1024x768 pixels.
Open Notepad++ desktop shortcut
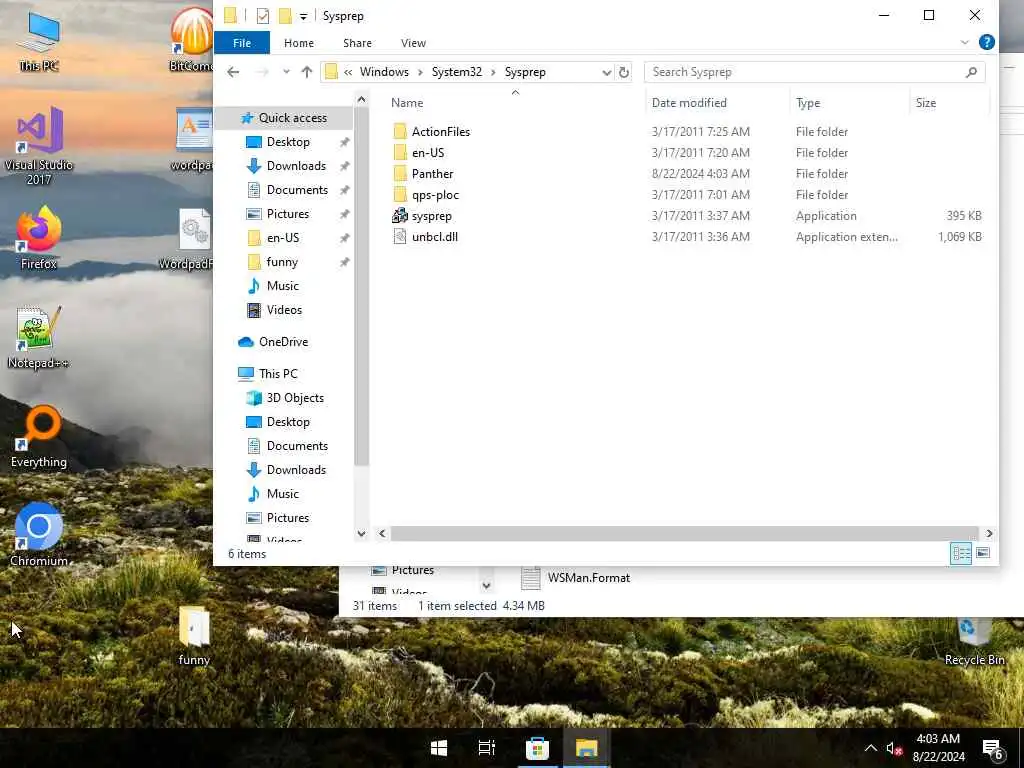point(39,338)
